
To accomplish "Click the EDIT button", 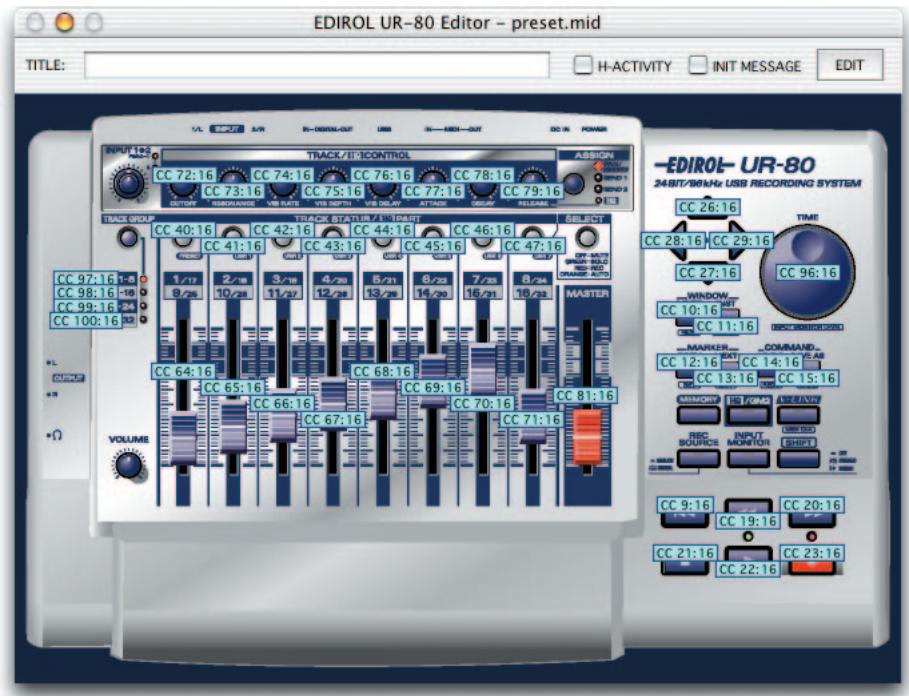I will click(x=849, y=65).
